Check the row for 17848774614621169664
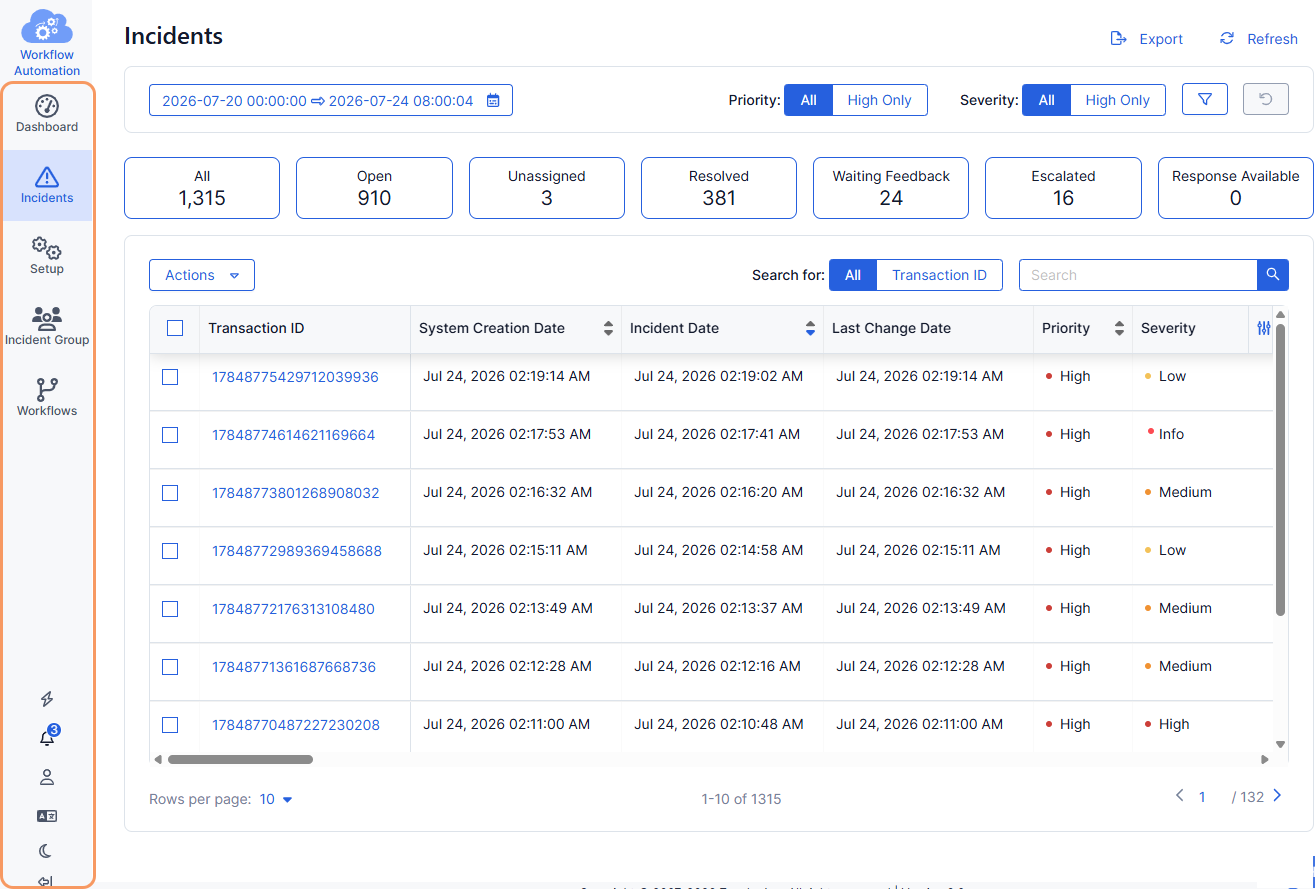 click(x=170, y=435)
